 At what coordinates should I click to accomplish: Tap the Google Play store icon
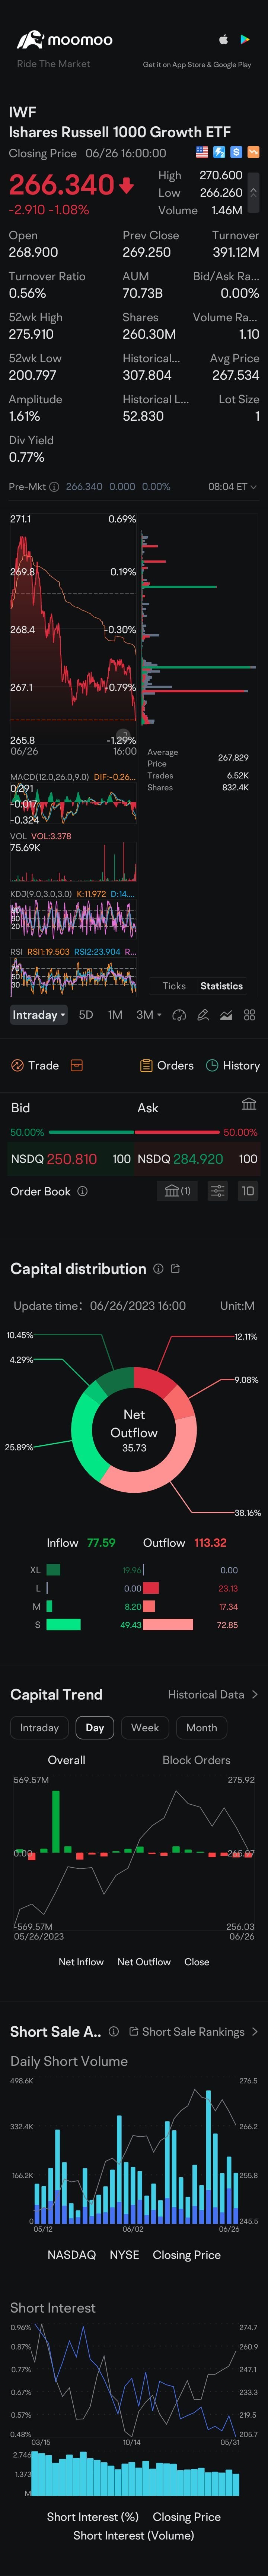[245, 40]
